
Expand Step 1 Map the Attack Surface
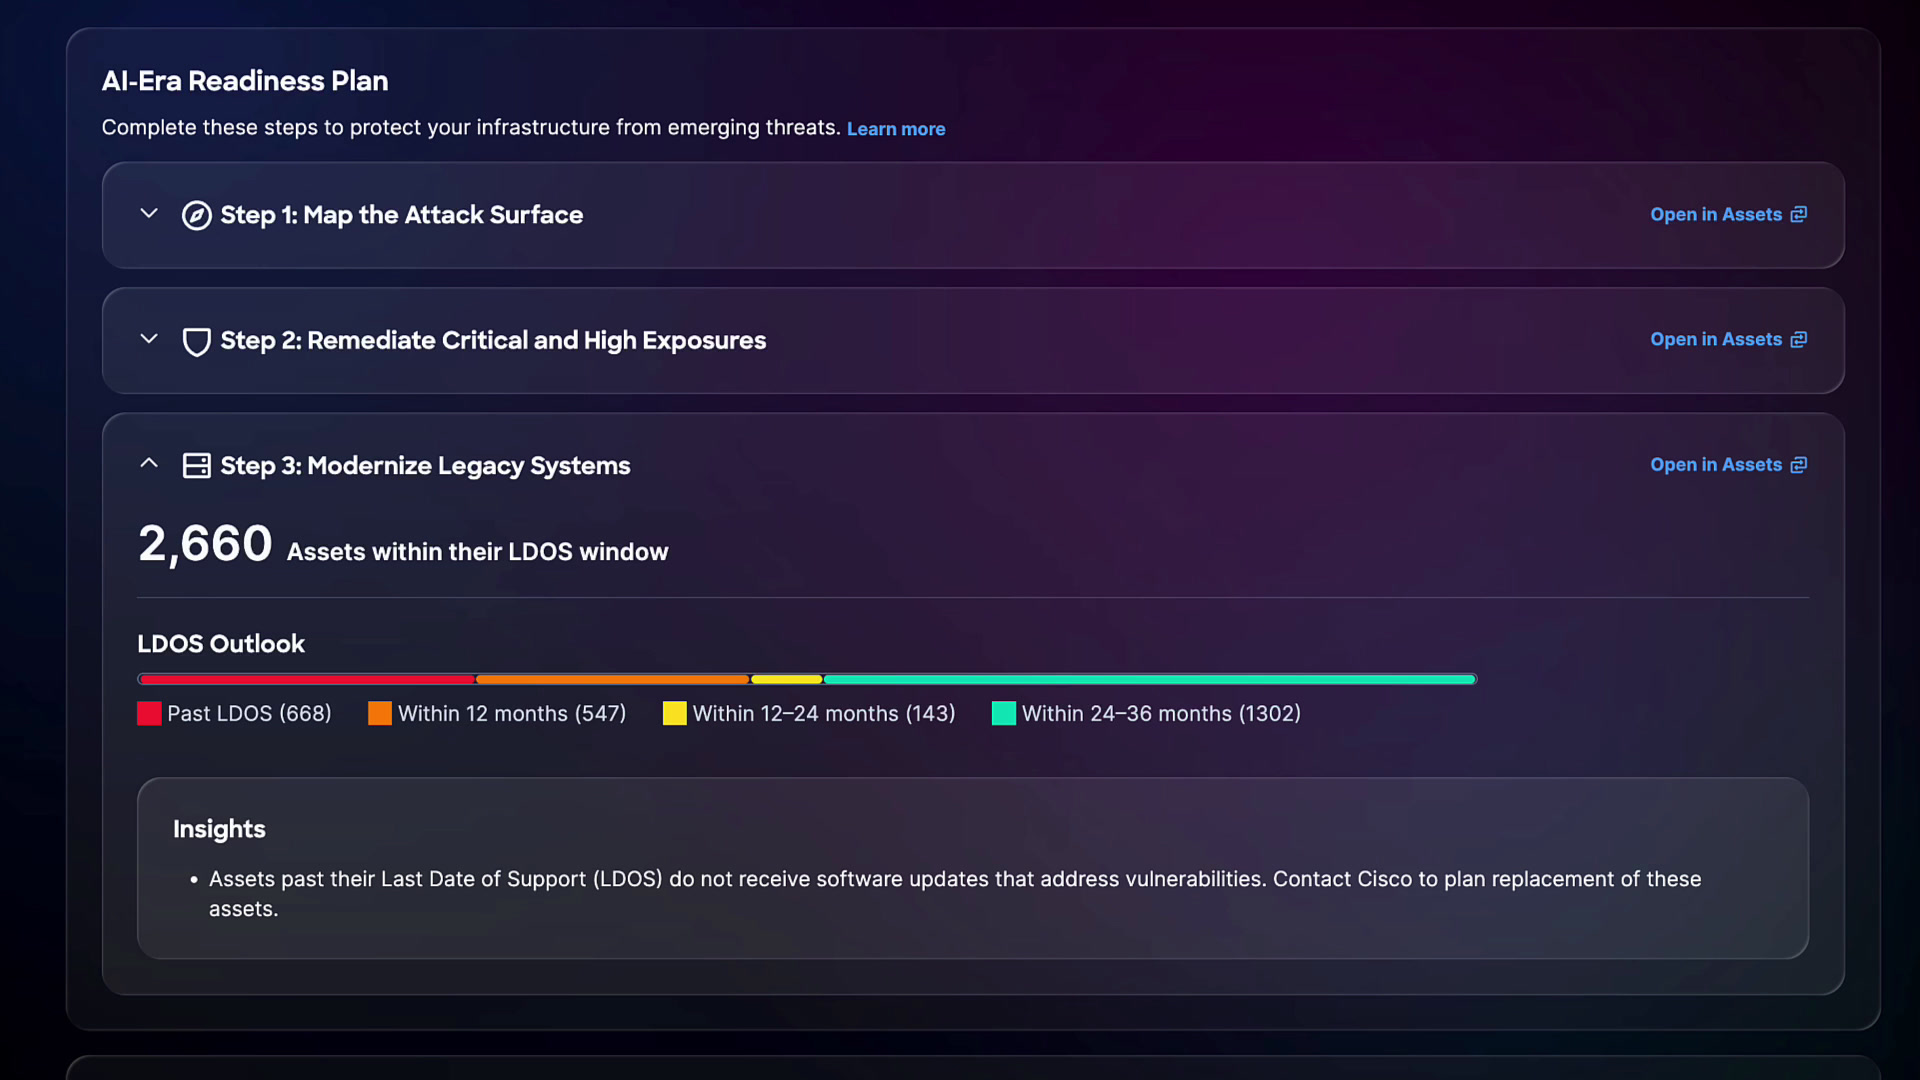(149, 213)
